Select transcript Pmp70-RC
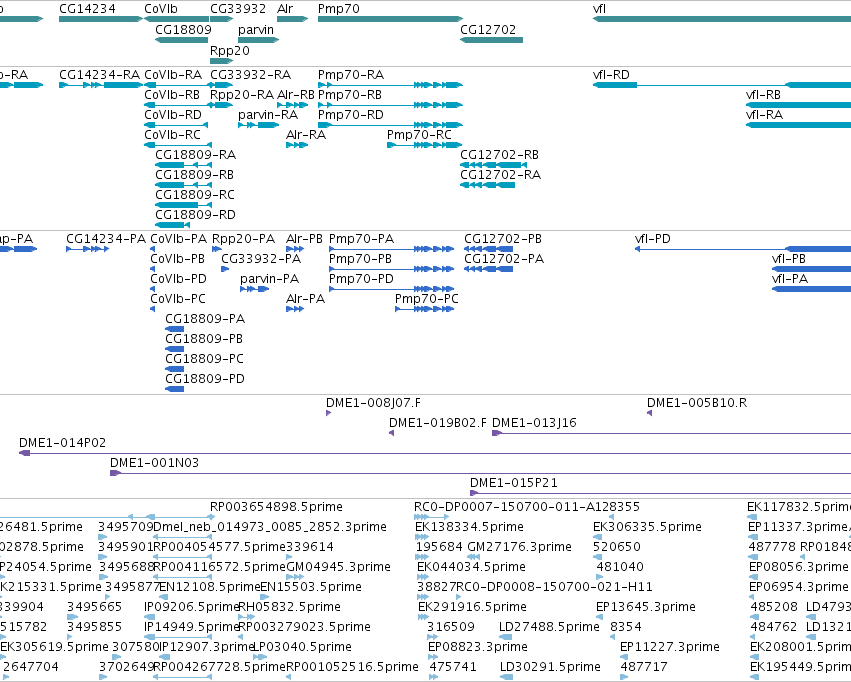 click(x=424, y=145)
